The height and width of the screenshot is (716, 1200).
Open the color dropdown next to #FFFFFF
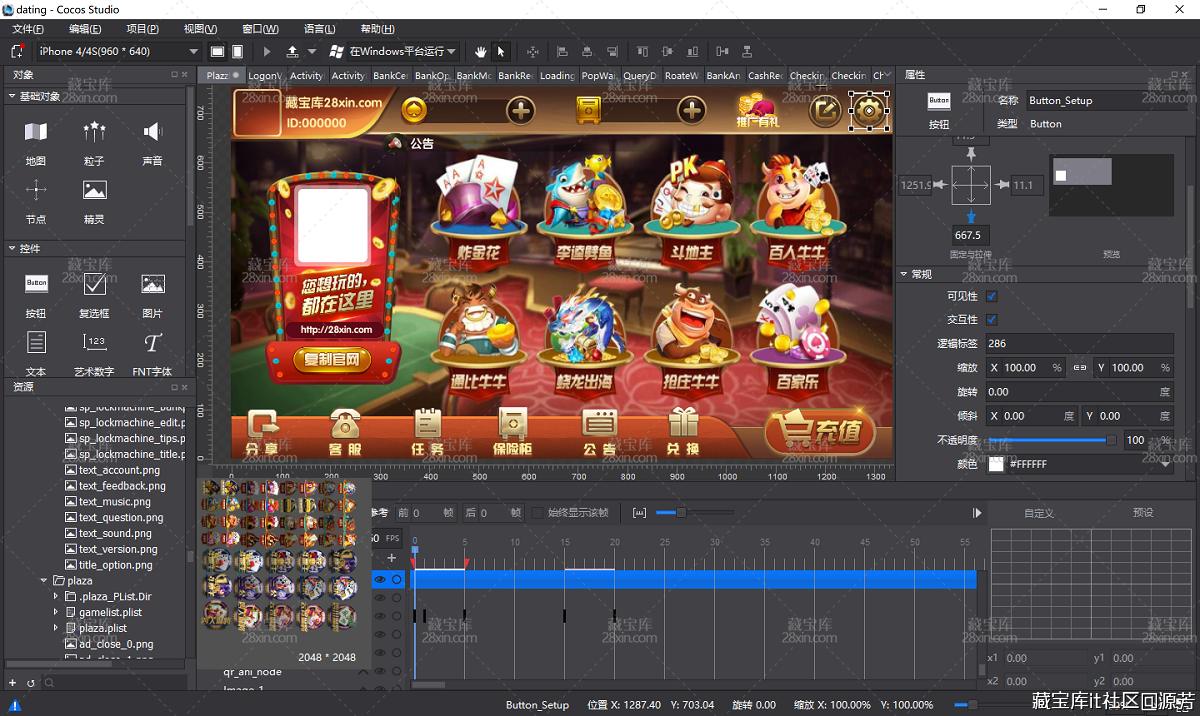1165,464
